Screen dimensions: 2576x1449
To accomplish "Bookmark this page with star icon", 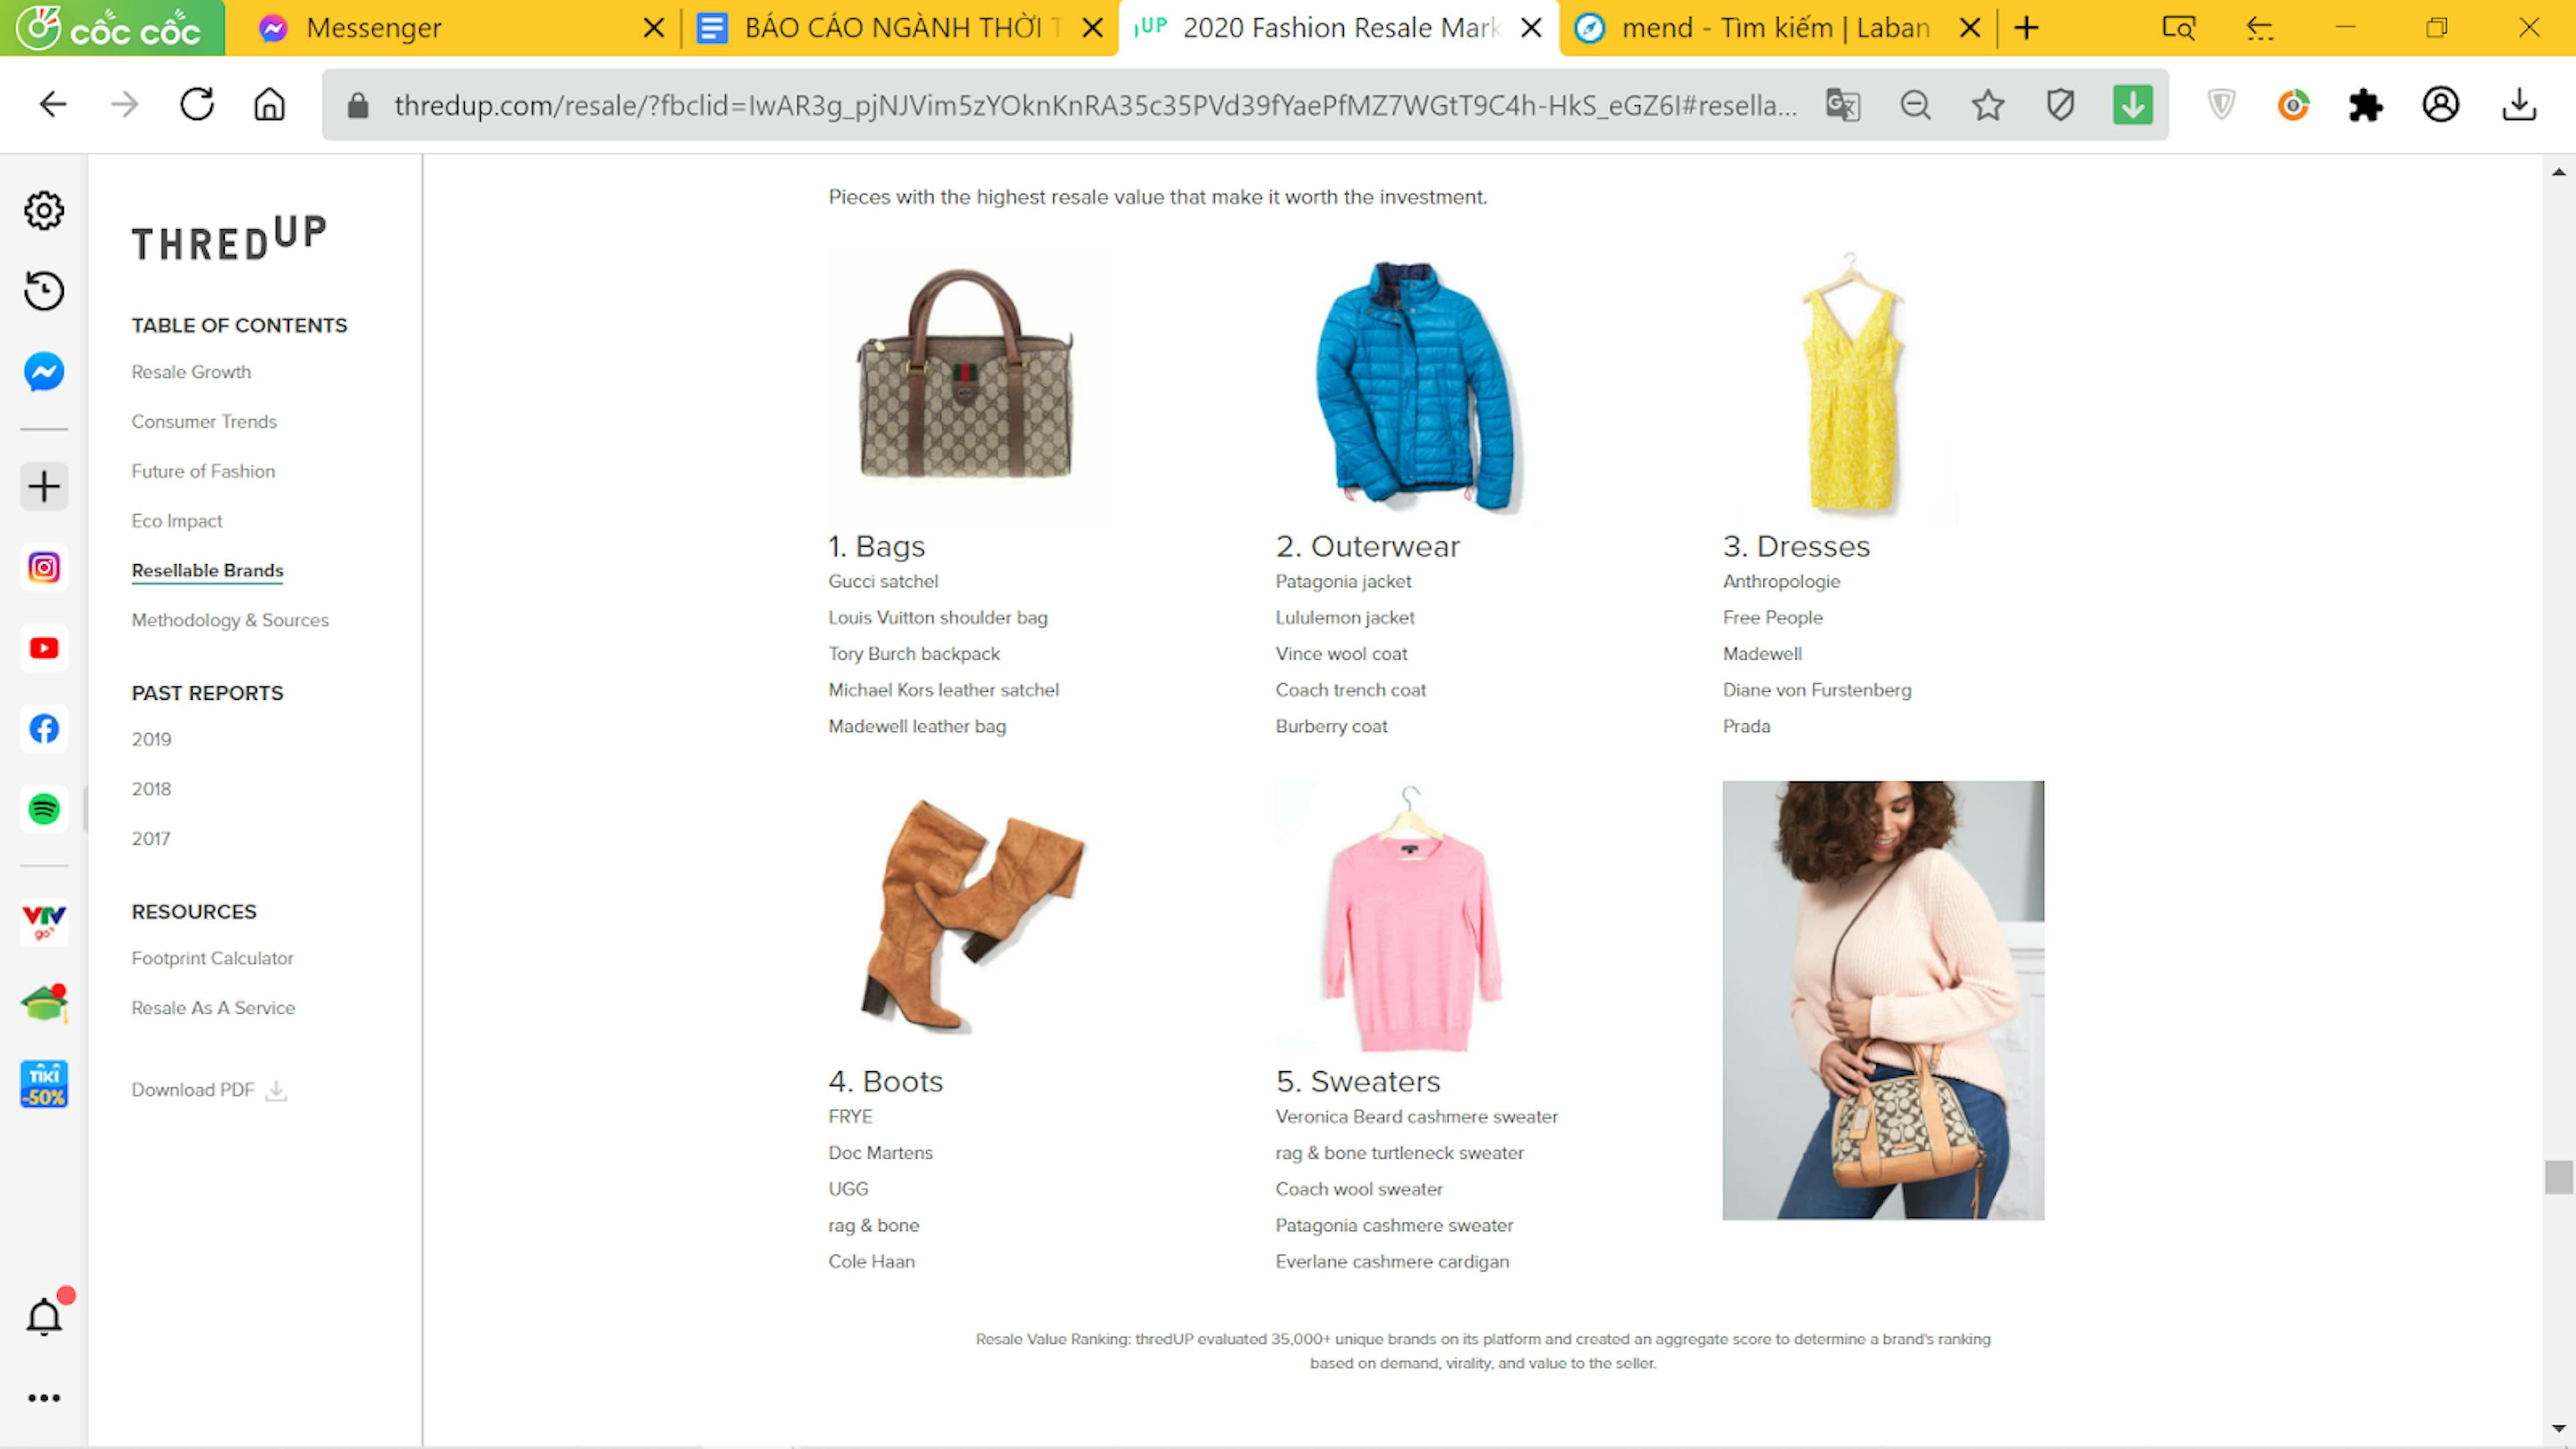I will pos(1988,105).
